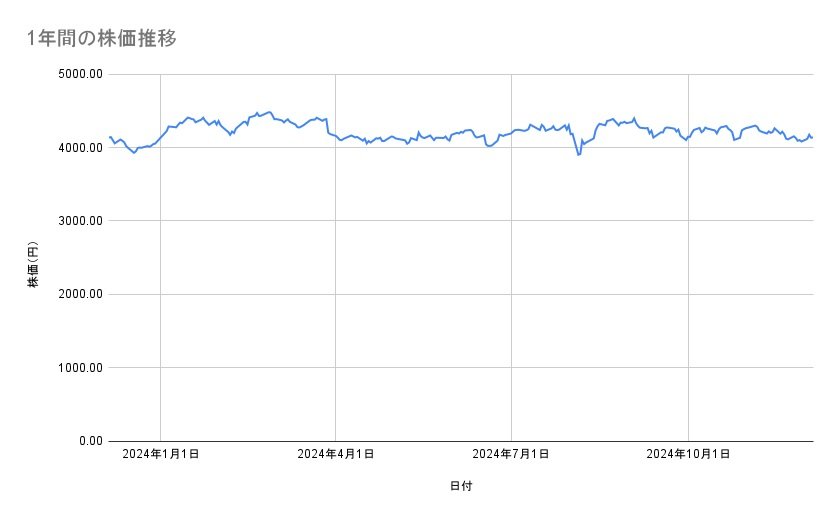Select the 2024年7月1日 x-axis date label
This screenshot has width=839, height=519.
coord(511,455)
